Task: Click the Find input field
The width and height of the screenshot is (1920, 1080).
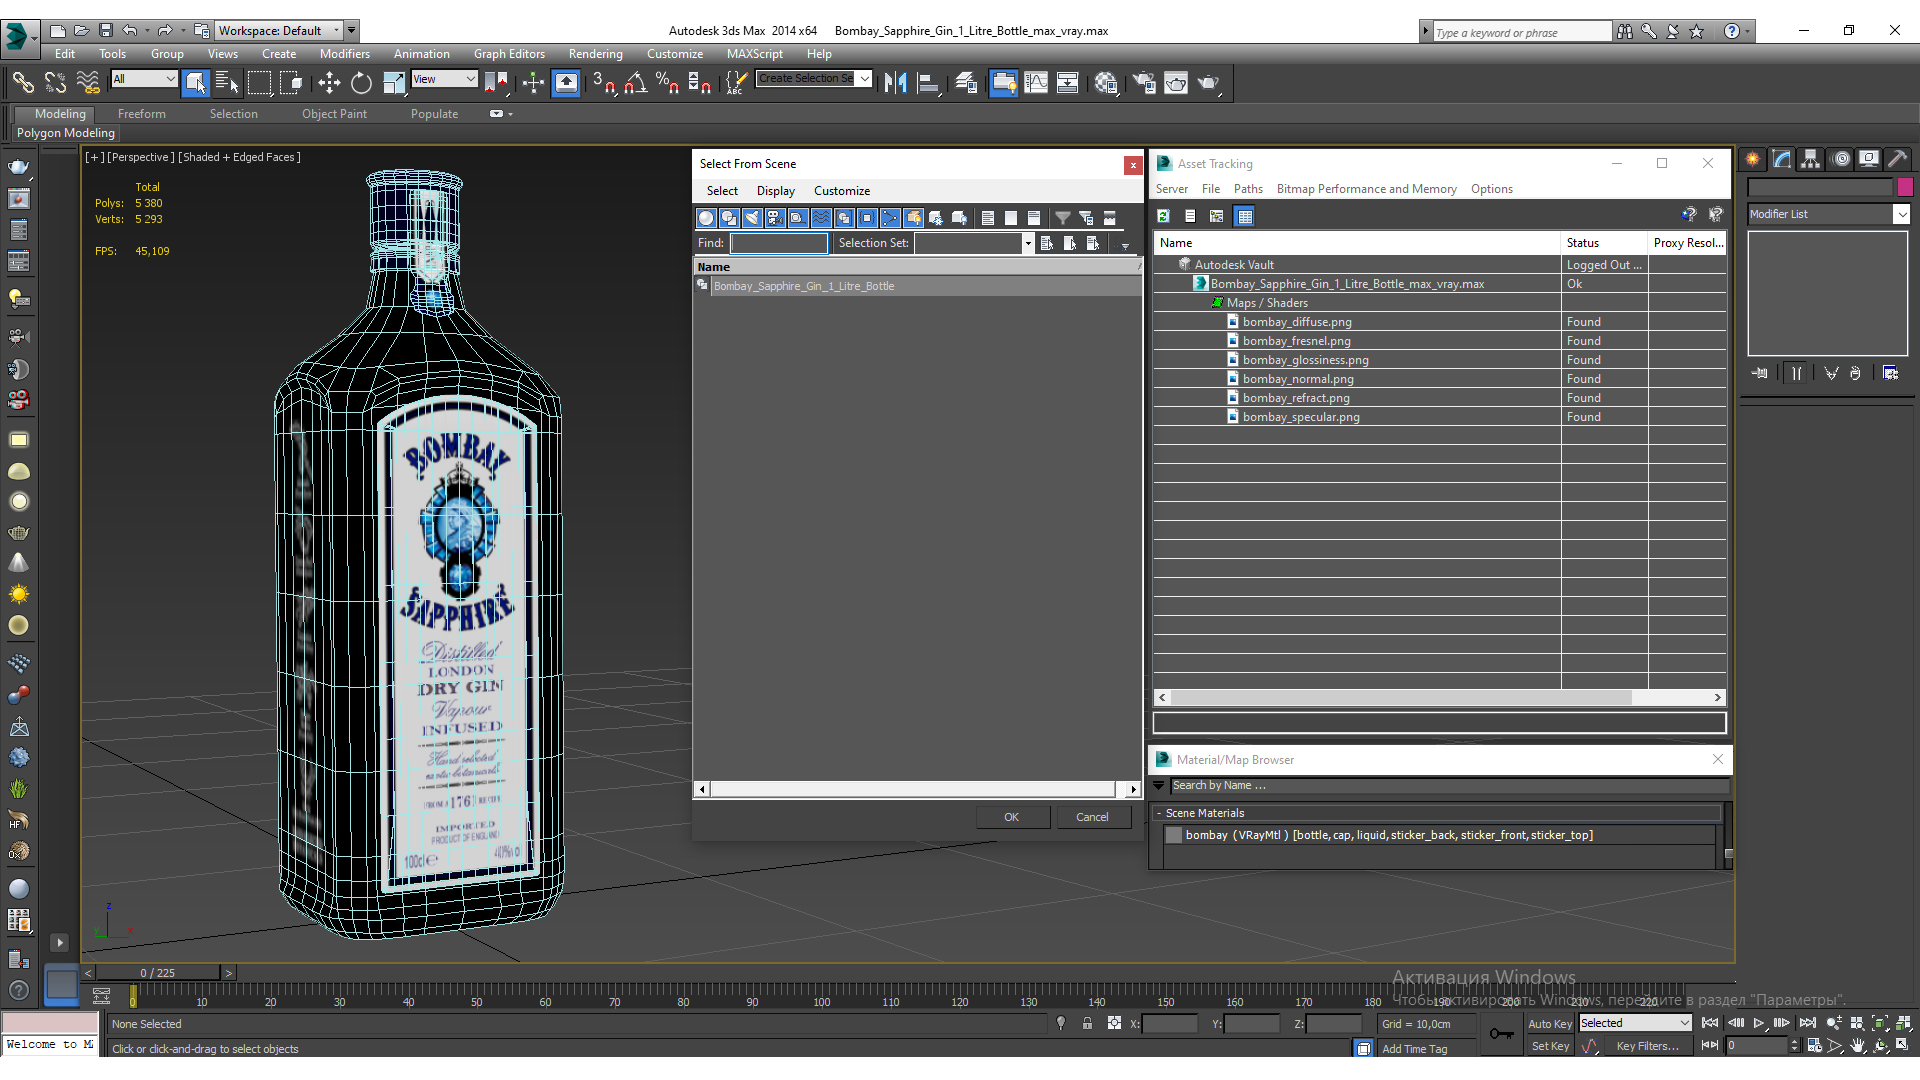Action: click(779, 243)
